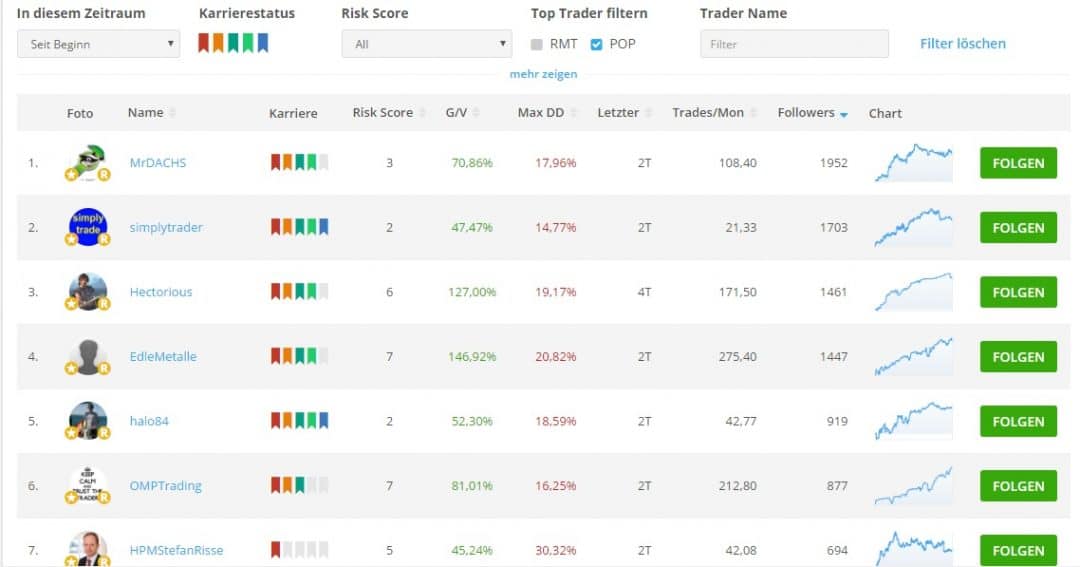The height and width of the screenshot is (567, 1080).
Task: Click the Trader Name filter field
Action: pos(793,44)
